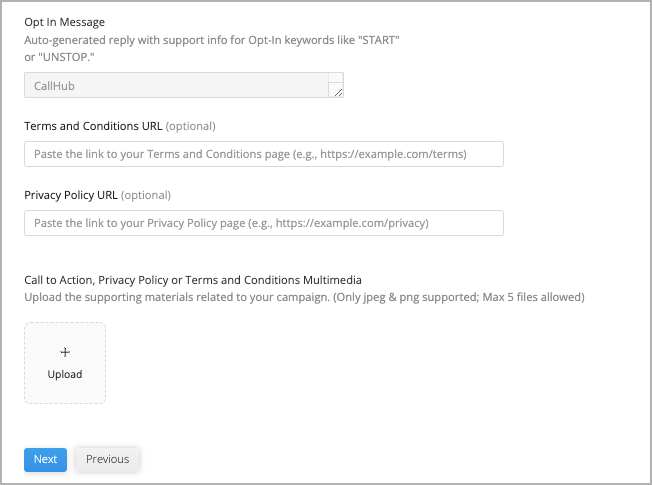Click the Opt-In keywords description text
652x485 pixels.
212,40
